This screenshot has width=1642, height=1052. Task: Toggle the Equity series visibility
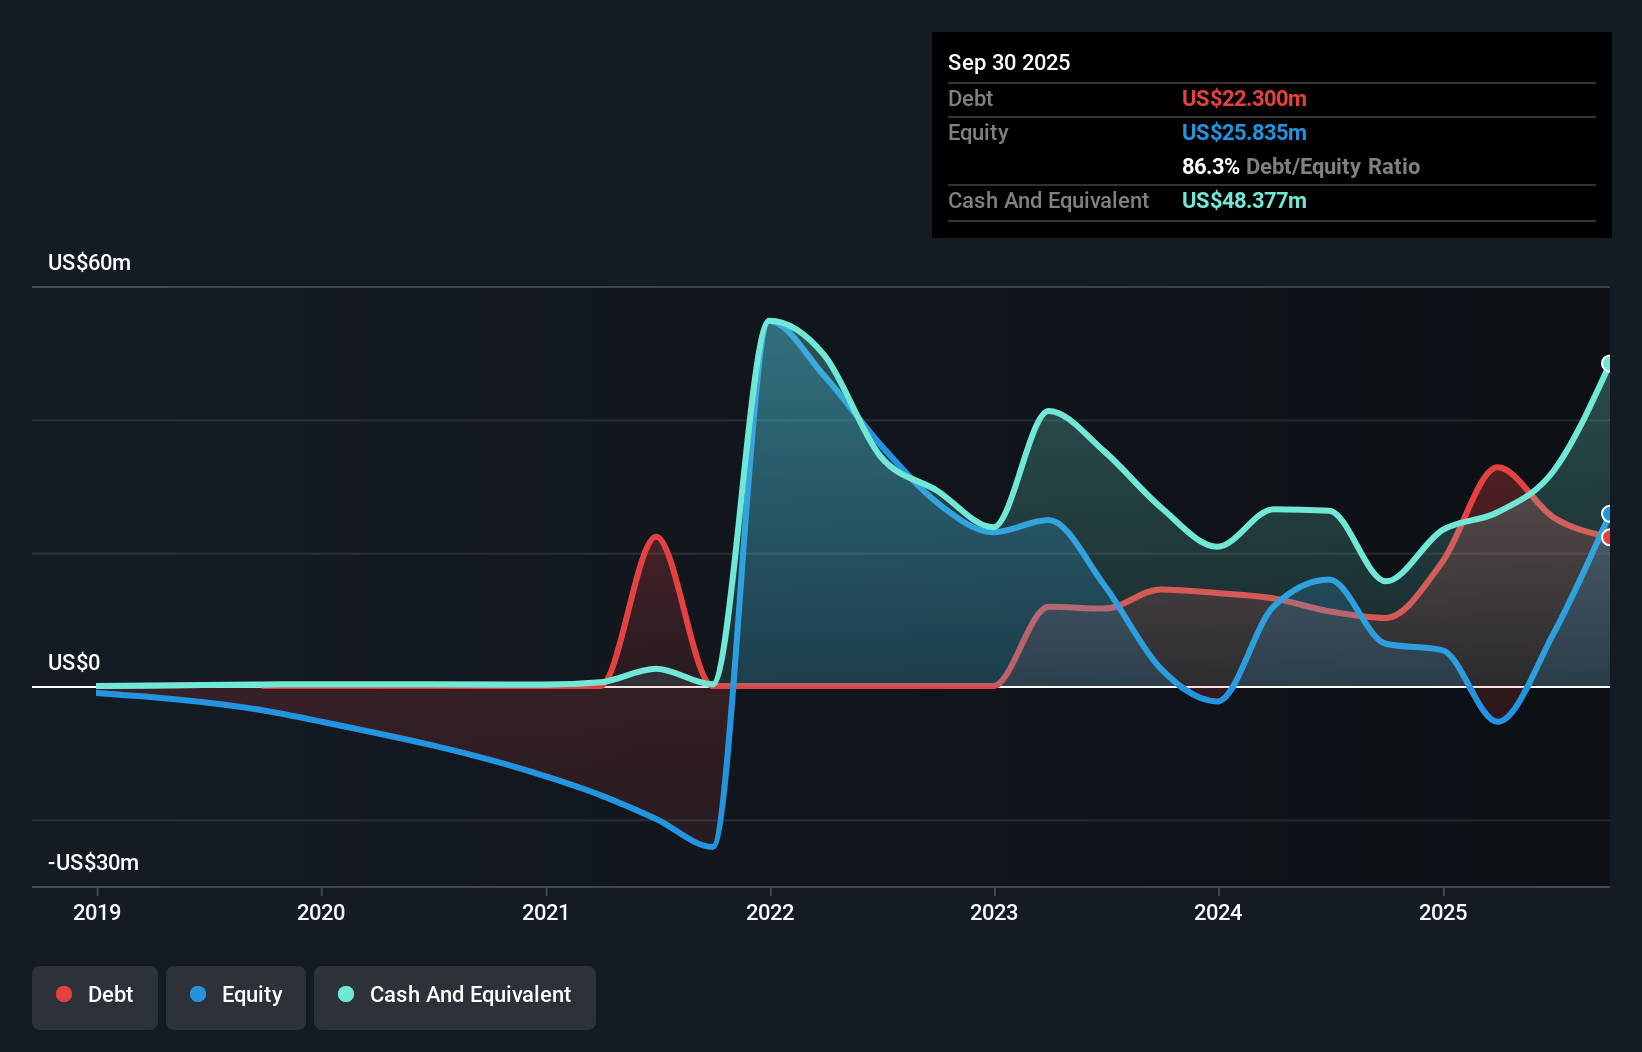(x=235, y=995)
